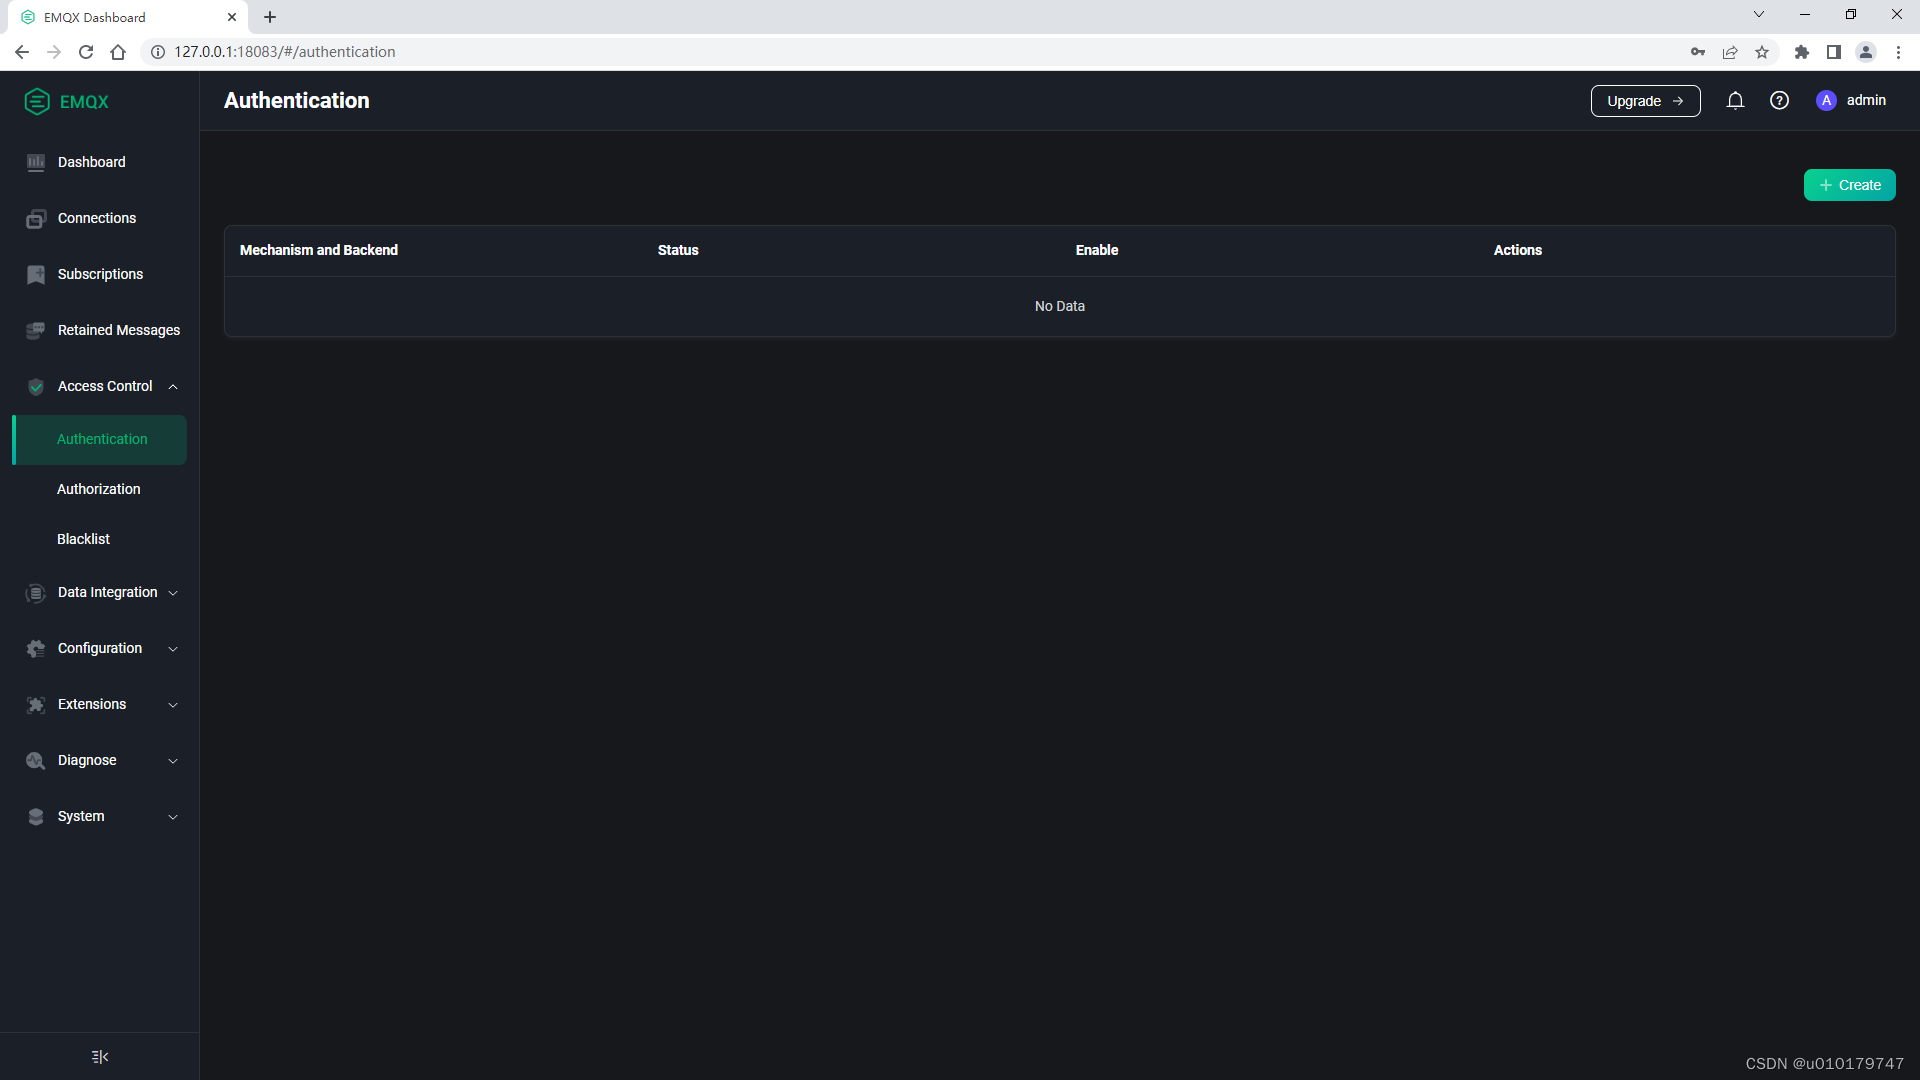Collapse sidebar with bottom fold icon
The image size is (1920, 1080).
click(x=100, y=1056)
